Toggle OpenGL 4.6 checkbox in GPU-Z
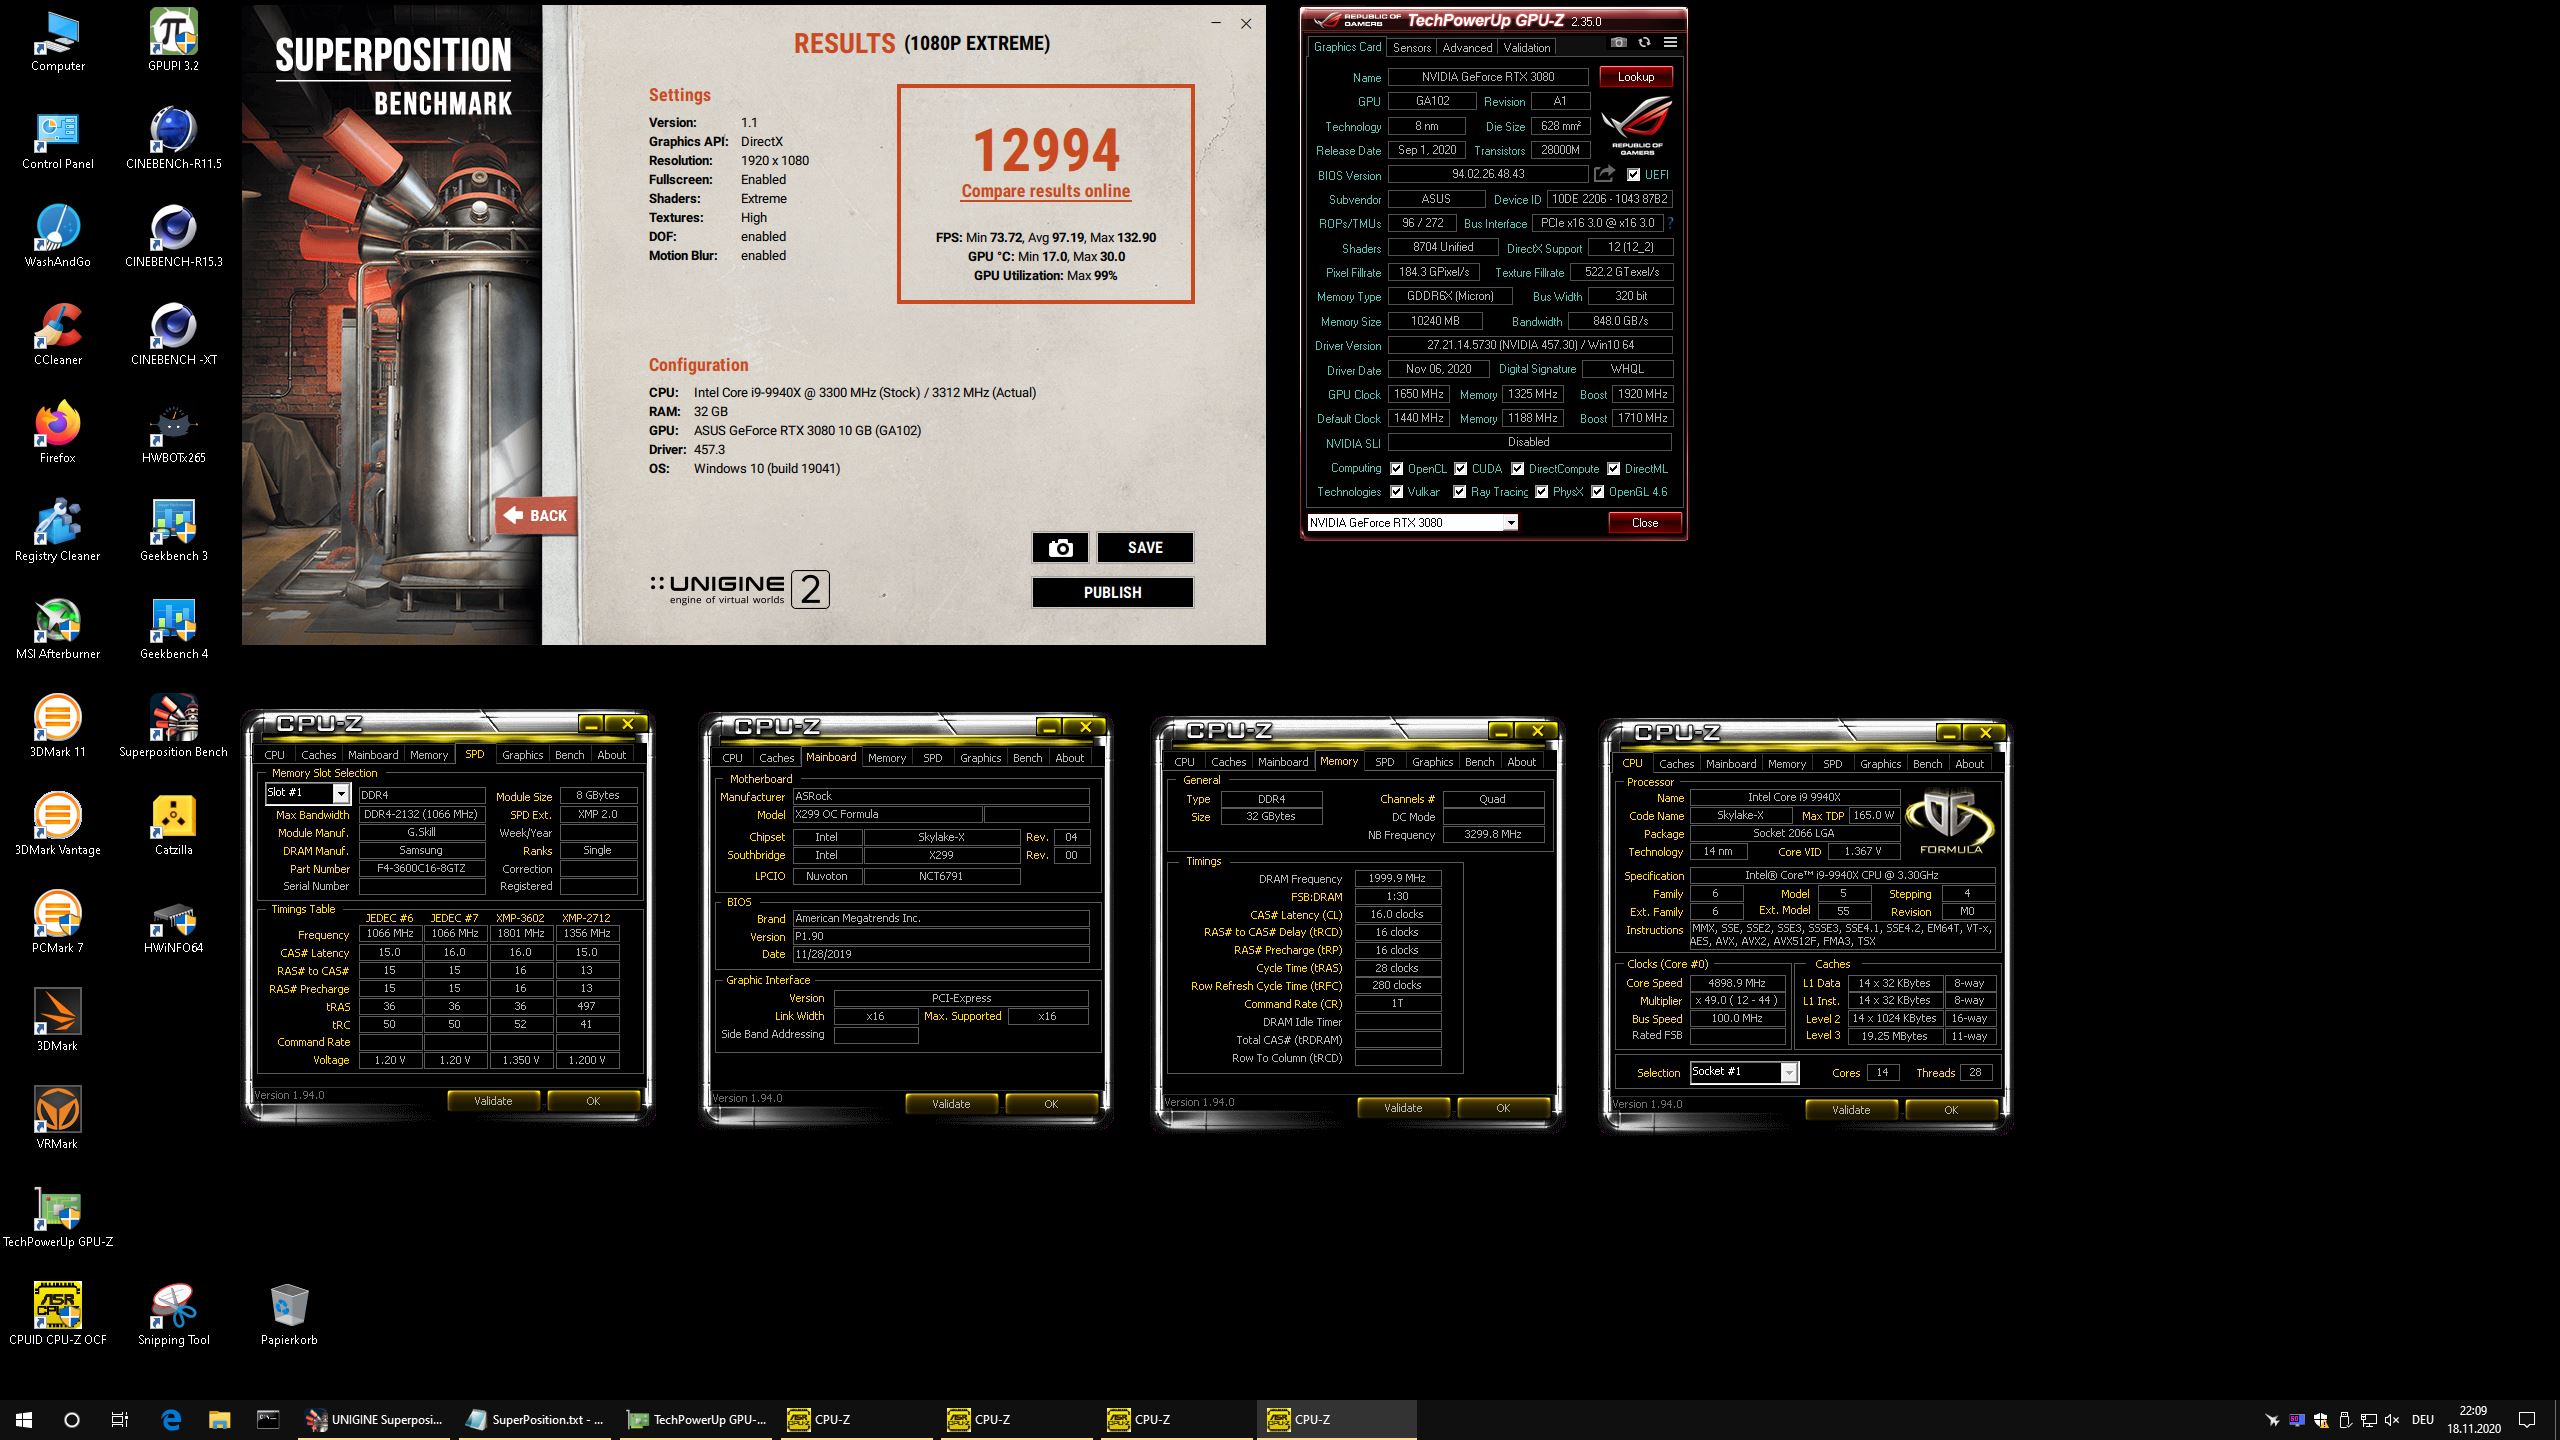 tap(1598, 492)
